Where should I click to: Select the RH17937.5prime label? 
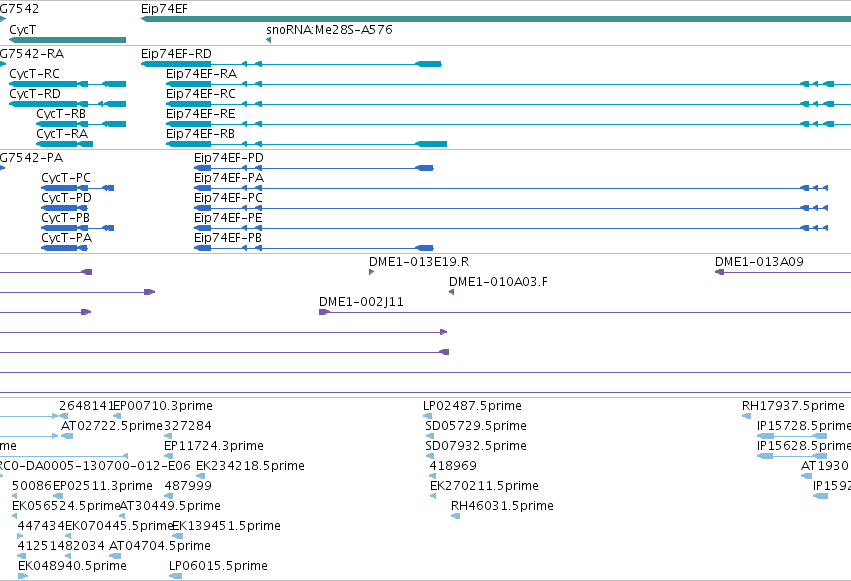tap(793, 406)
